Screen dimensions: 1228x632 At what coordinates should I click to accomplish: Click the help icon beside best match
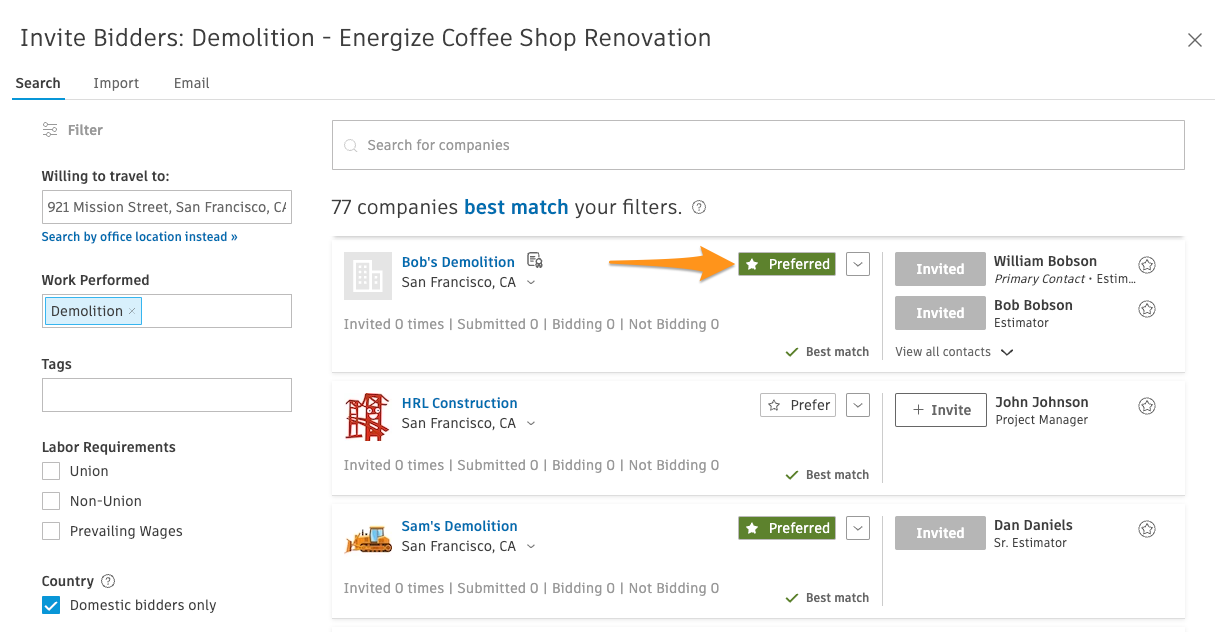point(699,208)
